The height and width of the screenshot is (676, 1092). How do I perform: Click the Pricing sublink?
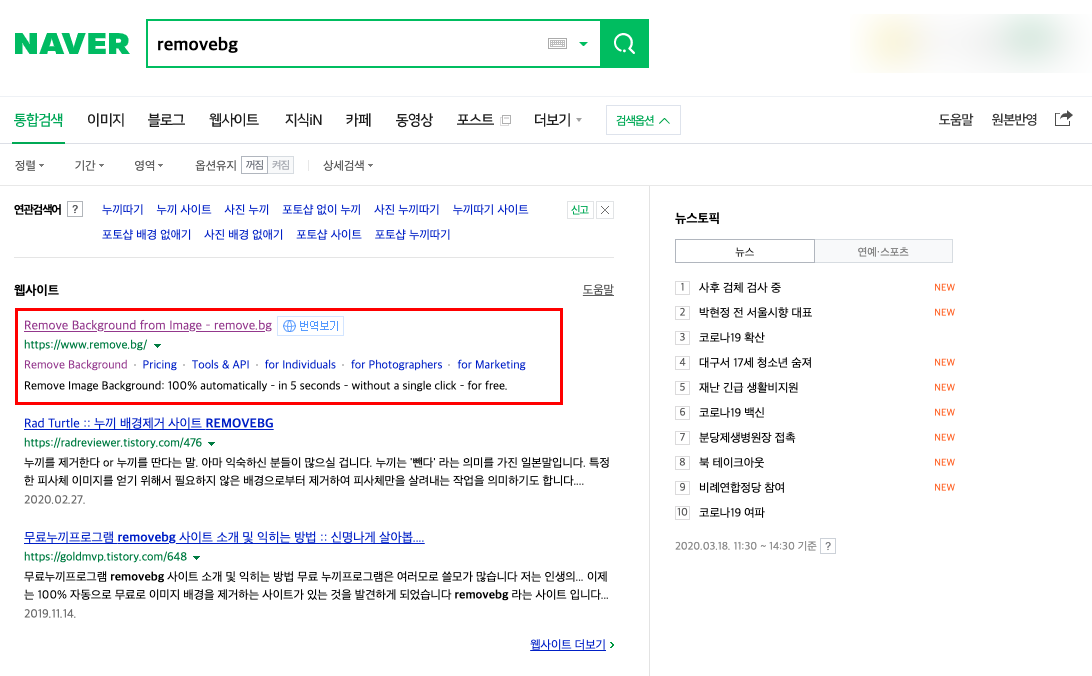click(x=159, y=364)
